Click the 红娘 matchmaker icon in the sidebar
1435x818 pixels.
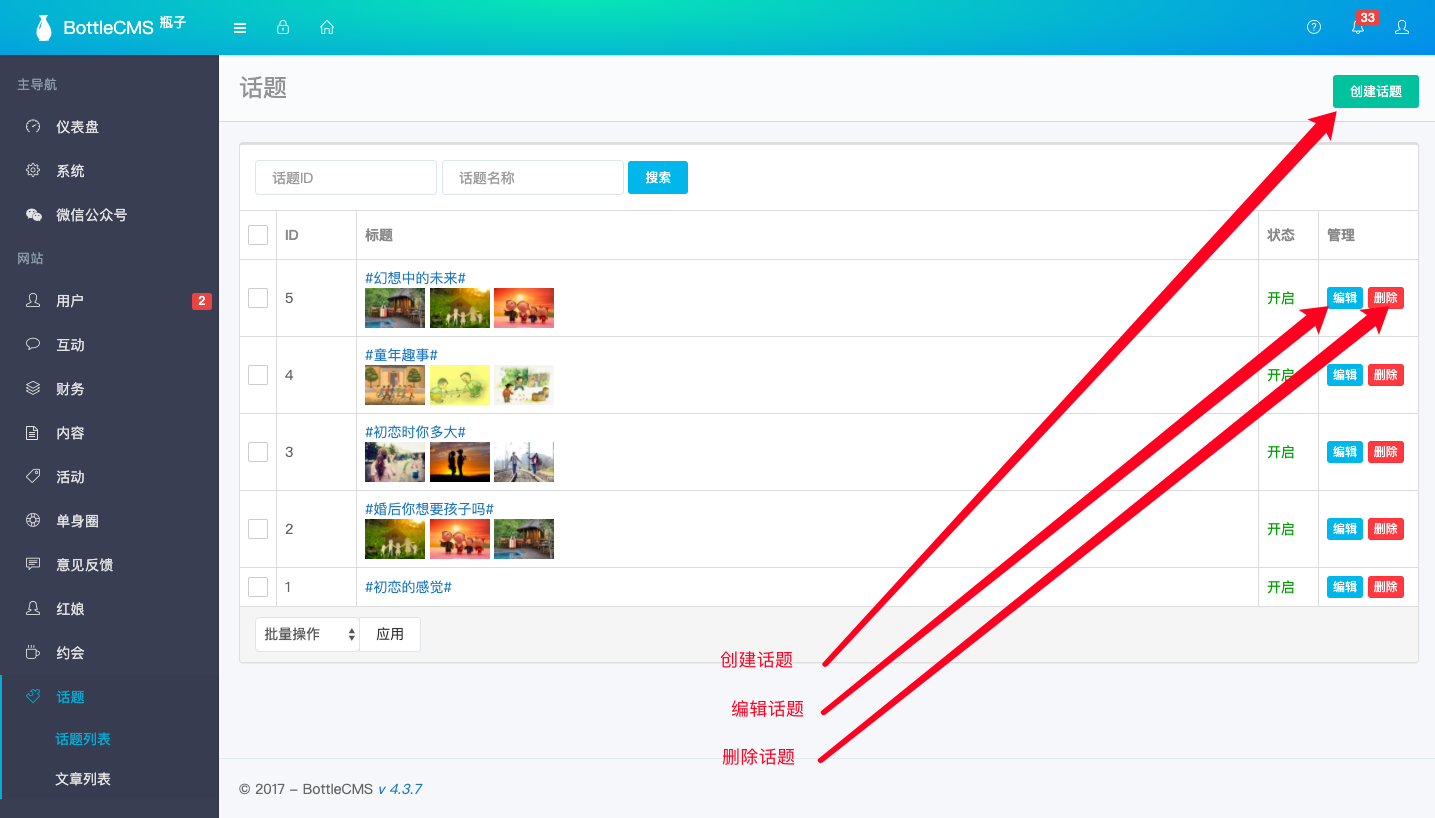point(33,609)
